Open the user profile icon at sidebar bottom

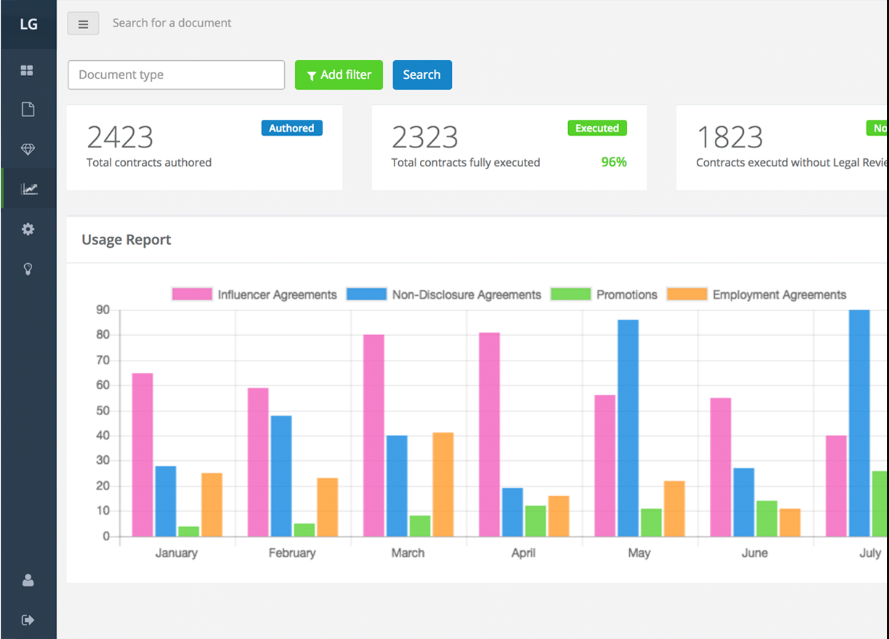click(x=28, y=580)
